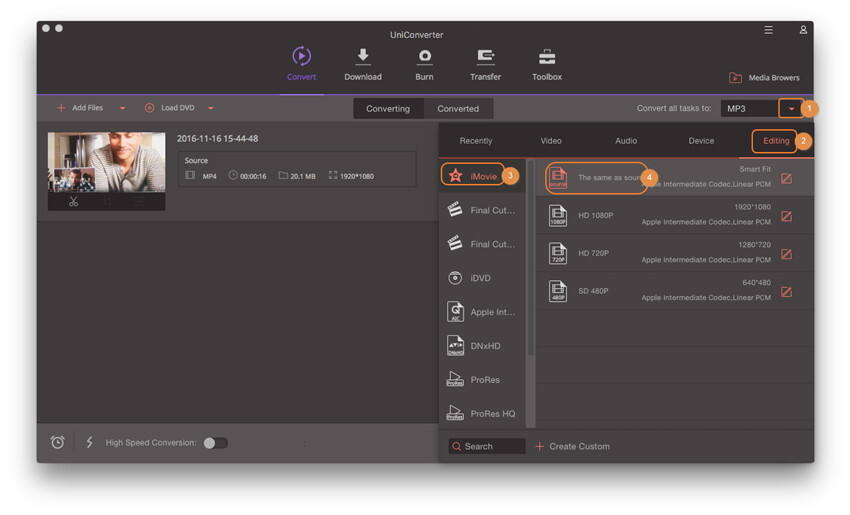Open the Convert section
Screen dimensions: 850x515
click(x=301, y=64)
